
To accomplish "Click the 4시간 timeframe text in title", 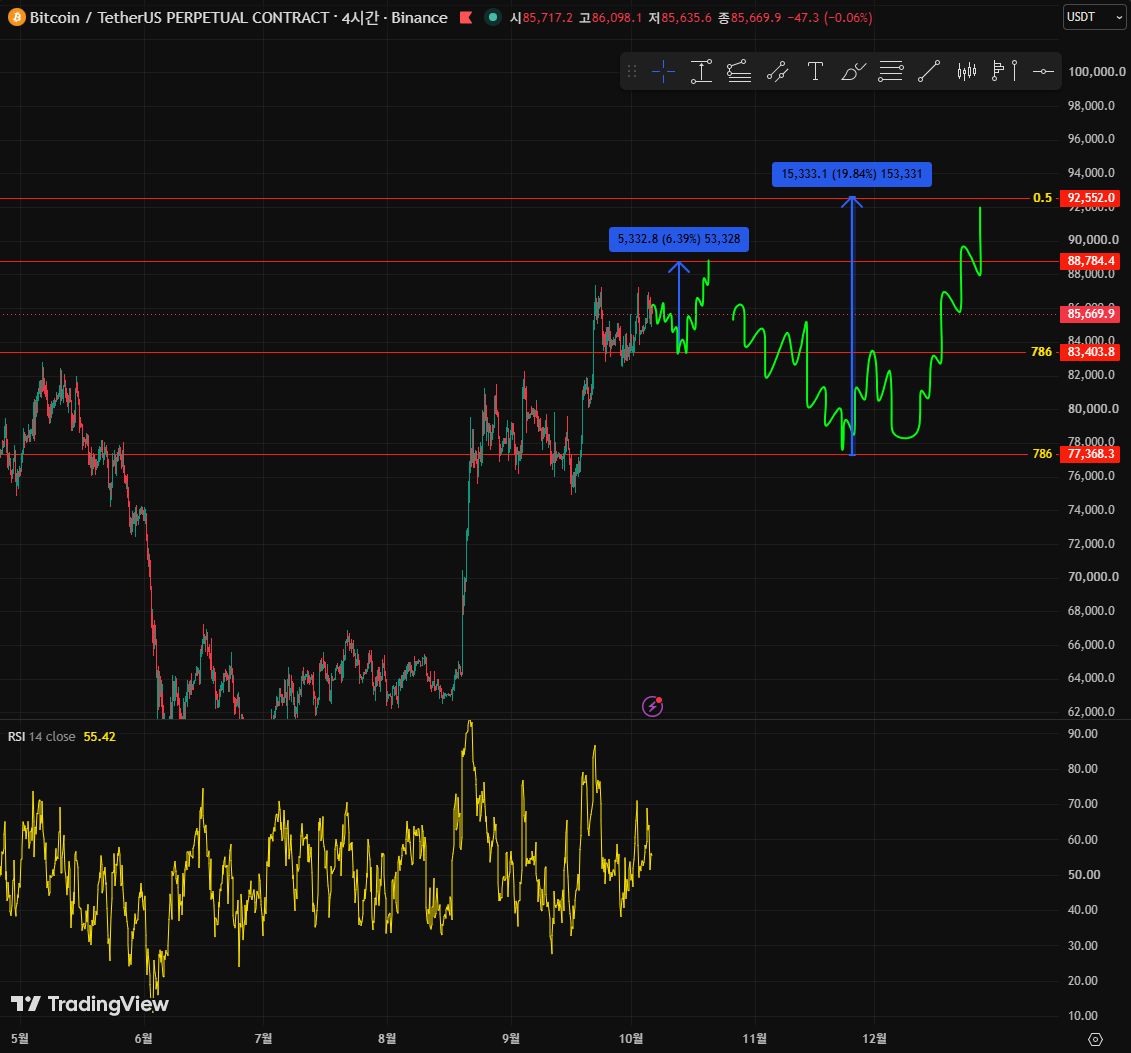I will [360, 17].
